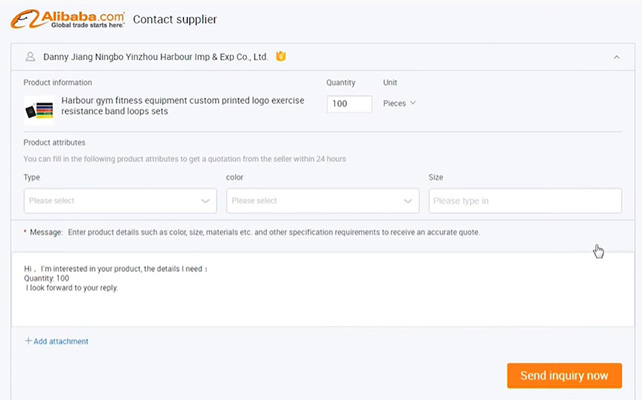Focus the Quantity field showing 100
This screenshot has height=400, width=642.
point(349,104)
